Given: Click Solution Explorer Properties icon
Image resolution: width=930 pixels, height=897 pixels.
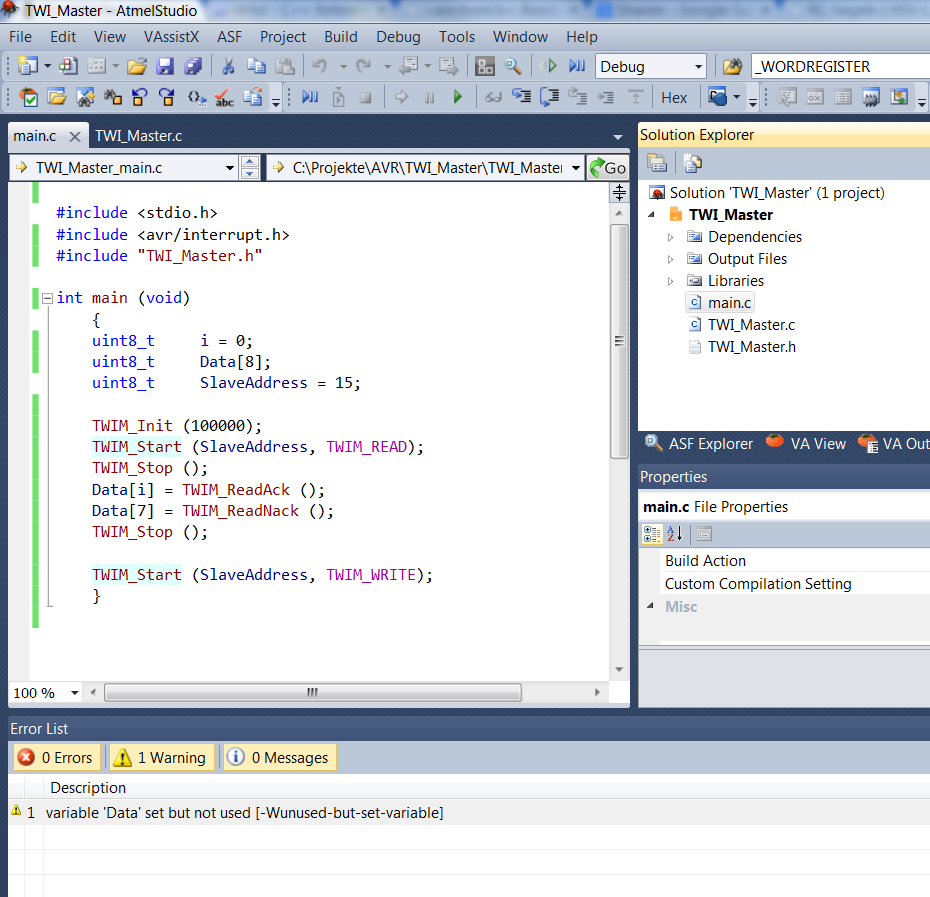Looking at the screenshot, I should pos(657,163).
